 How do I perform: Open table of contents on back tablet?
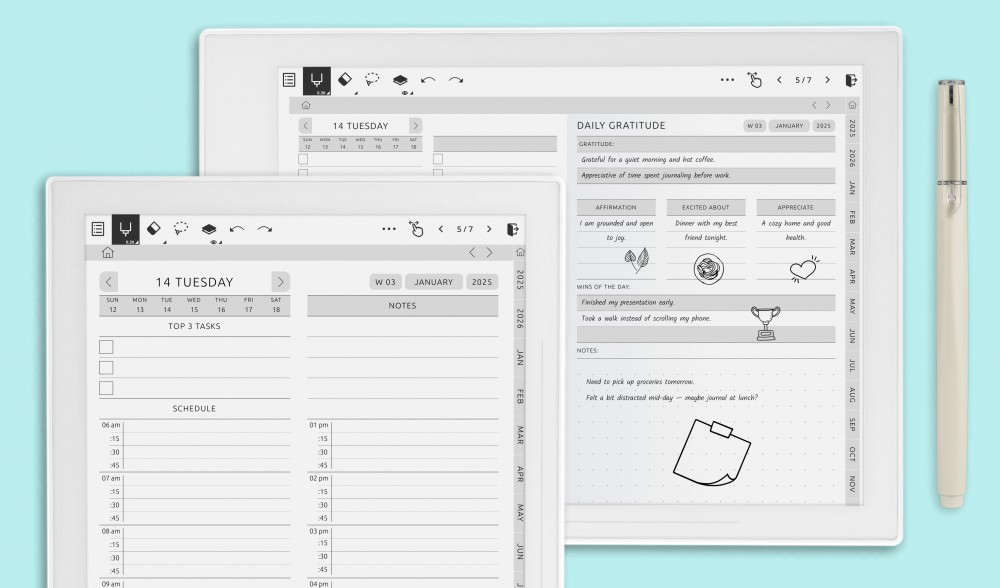tap(289, 80)
